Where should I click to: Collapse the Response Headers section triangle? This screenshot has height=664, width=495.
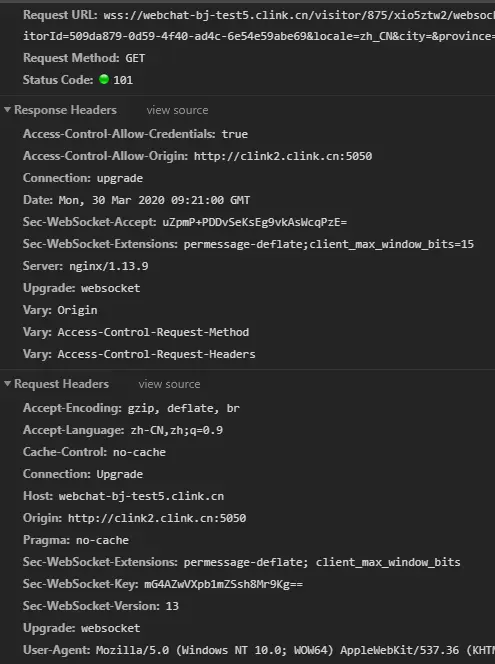[7, 110]
